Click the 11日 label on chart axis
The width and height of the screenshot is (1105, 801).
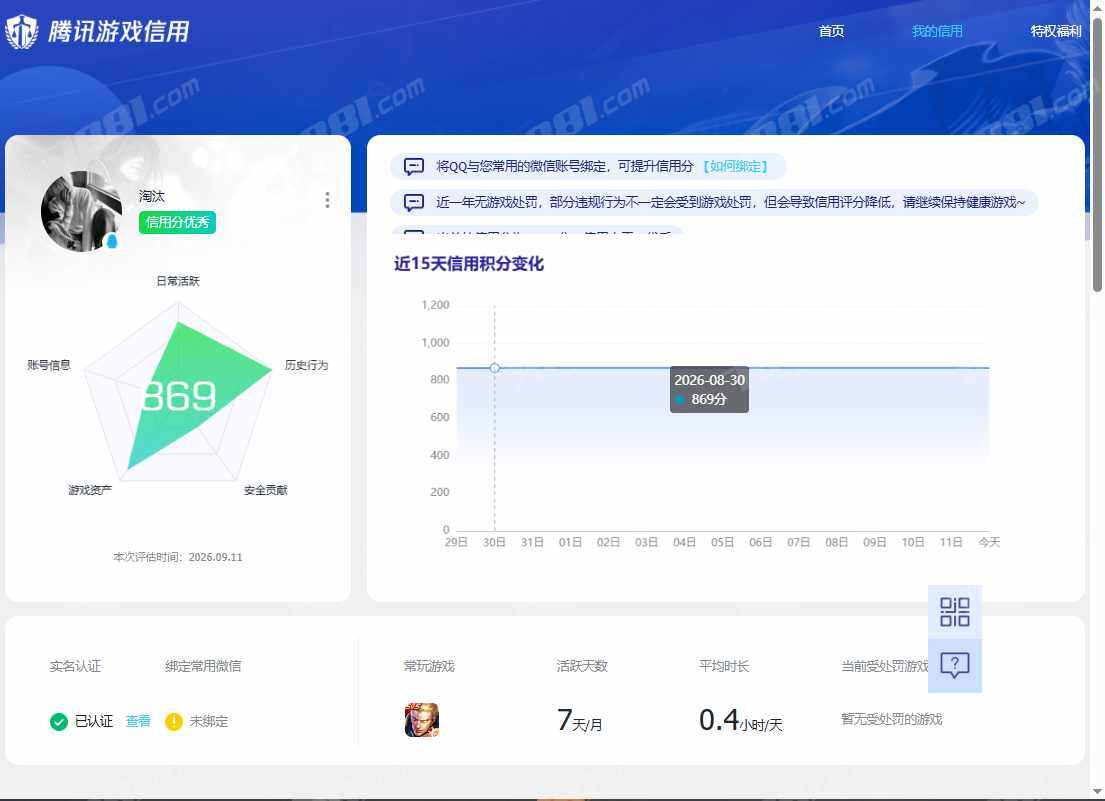tap(951, 542)
